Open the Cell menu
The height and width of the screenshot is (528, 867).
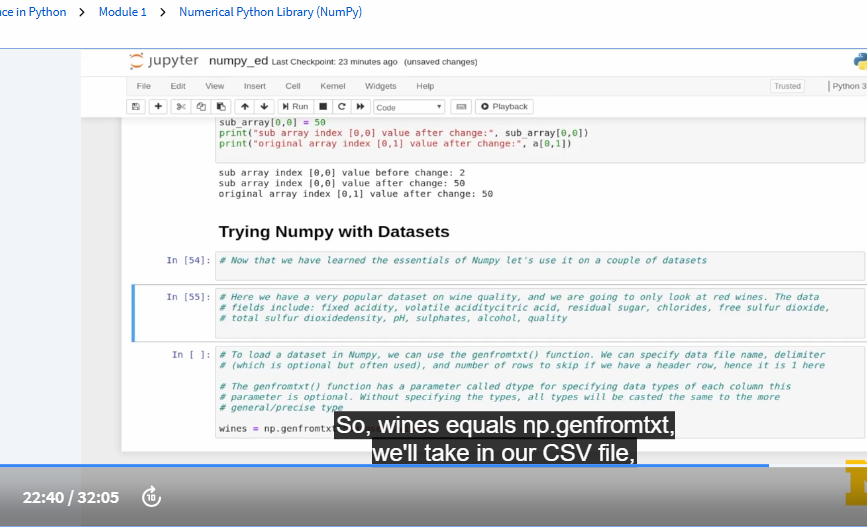pyautogui.click(x=293, y=86)
